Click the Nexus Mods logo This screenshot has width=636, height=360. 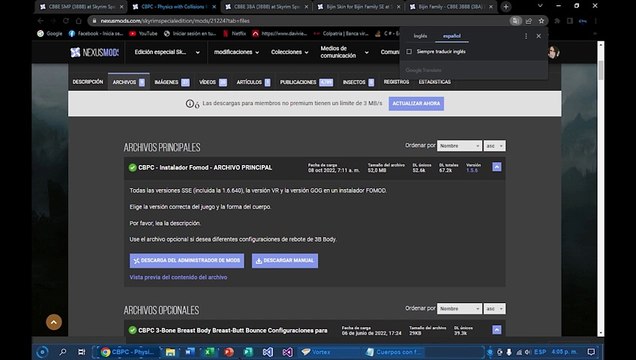(95, 52)
